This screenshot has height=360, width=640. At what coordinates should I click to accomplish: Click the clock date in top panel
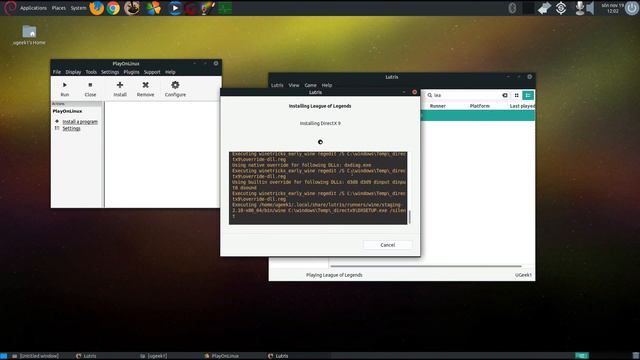pyautogui.click(x=613, y=8)
